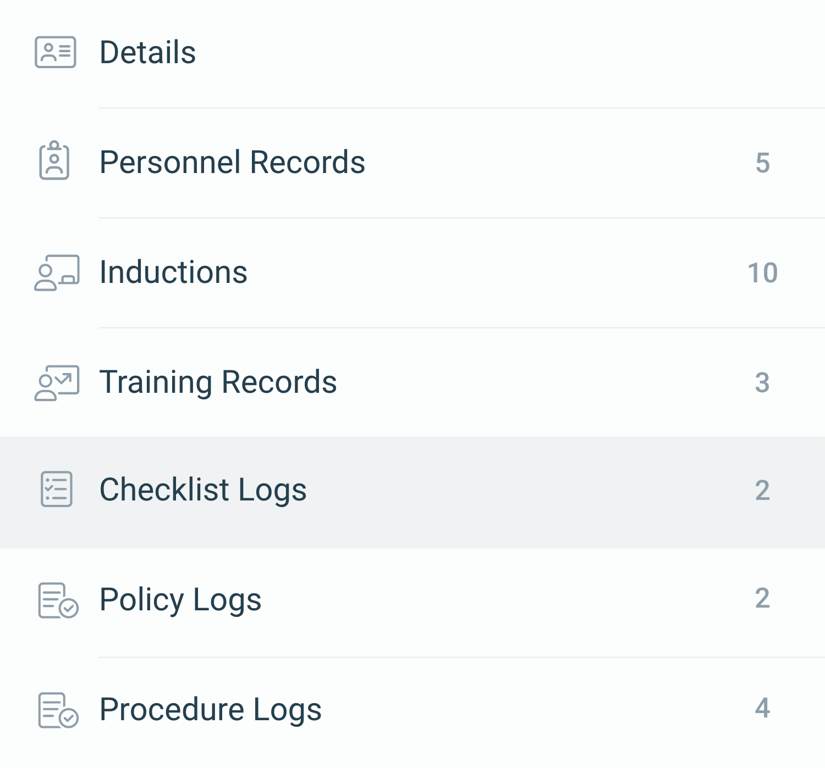Click the Checklist Logs count of 2
Screen dimensions: 825x768
click(763, 490)
